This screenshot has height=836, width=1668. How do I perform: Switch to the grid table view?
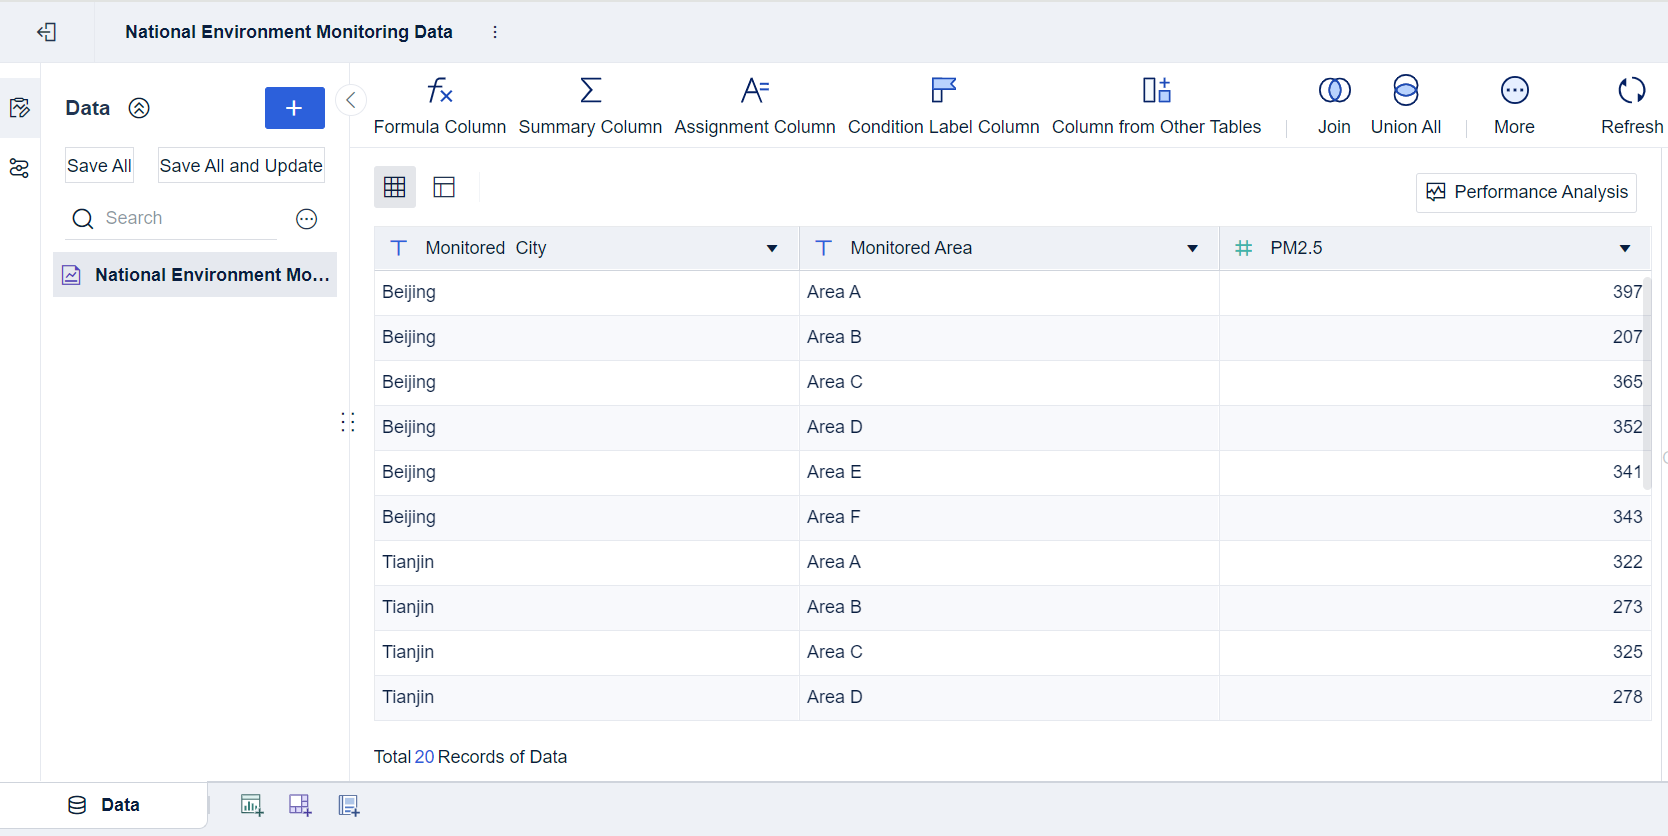point(395,187)
